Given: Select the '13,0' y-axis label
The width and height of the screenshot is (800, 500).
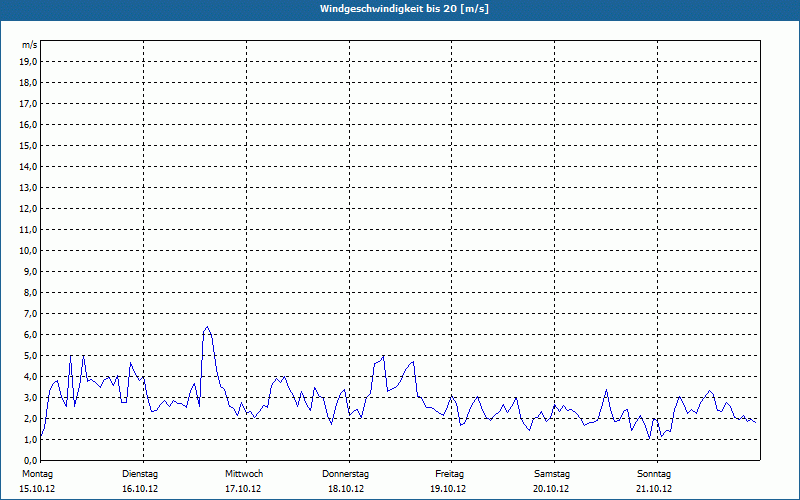Looking at the screenshot, I should (x=28, y=187).
